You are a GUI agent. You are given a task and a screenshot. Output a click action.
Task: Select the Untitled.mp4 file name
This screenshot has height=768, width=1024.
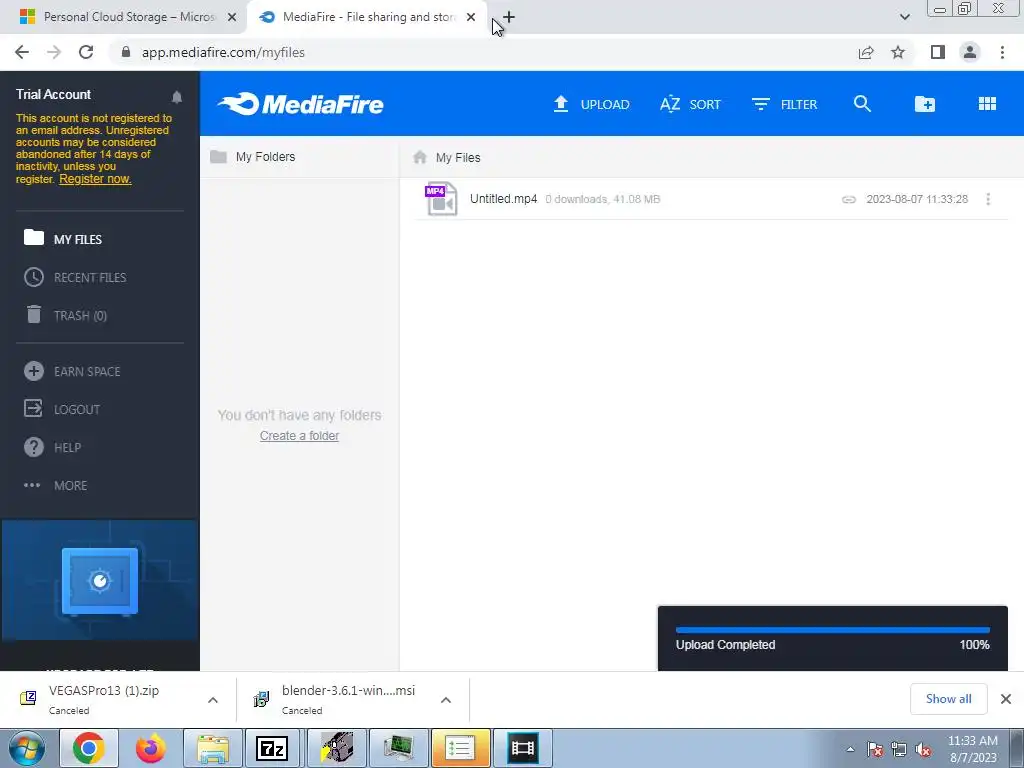(504, 199)
